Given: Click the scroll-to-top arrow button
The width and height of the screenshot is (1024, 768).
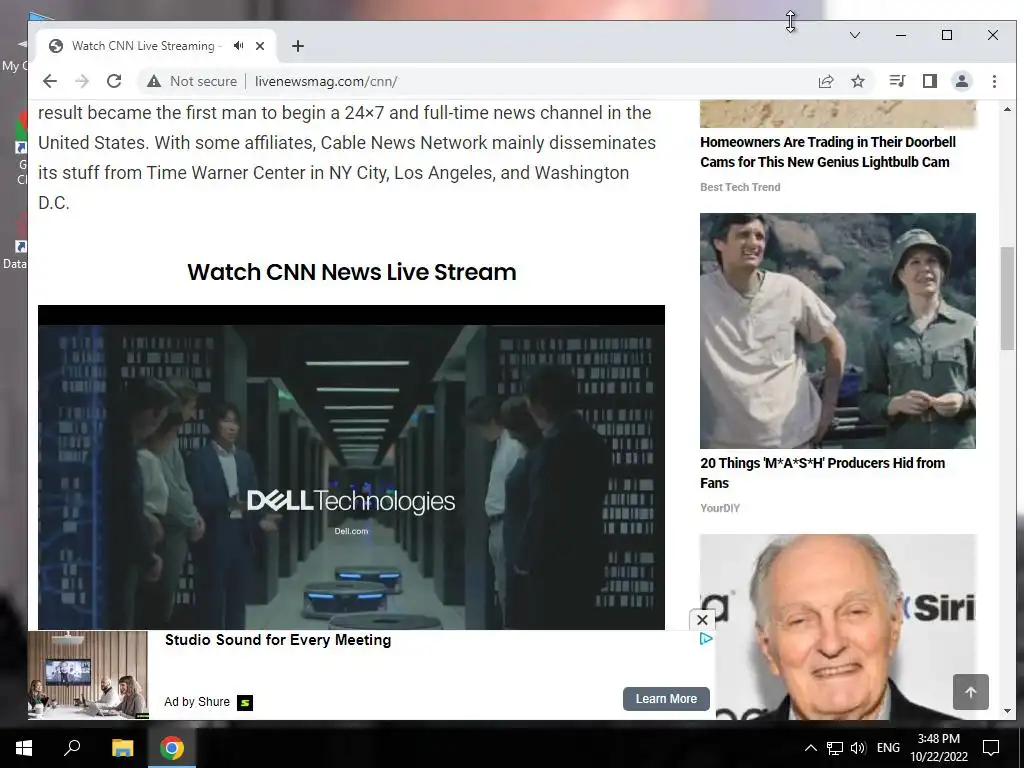Looking at the screenshot, I should (970, 692).
